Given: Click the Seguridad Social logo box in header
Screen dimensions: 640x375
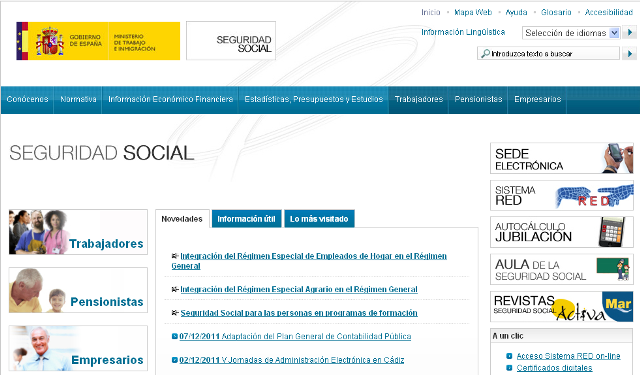Looking at the screenshot, I should pos(231,41).
